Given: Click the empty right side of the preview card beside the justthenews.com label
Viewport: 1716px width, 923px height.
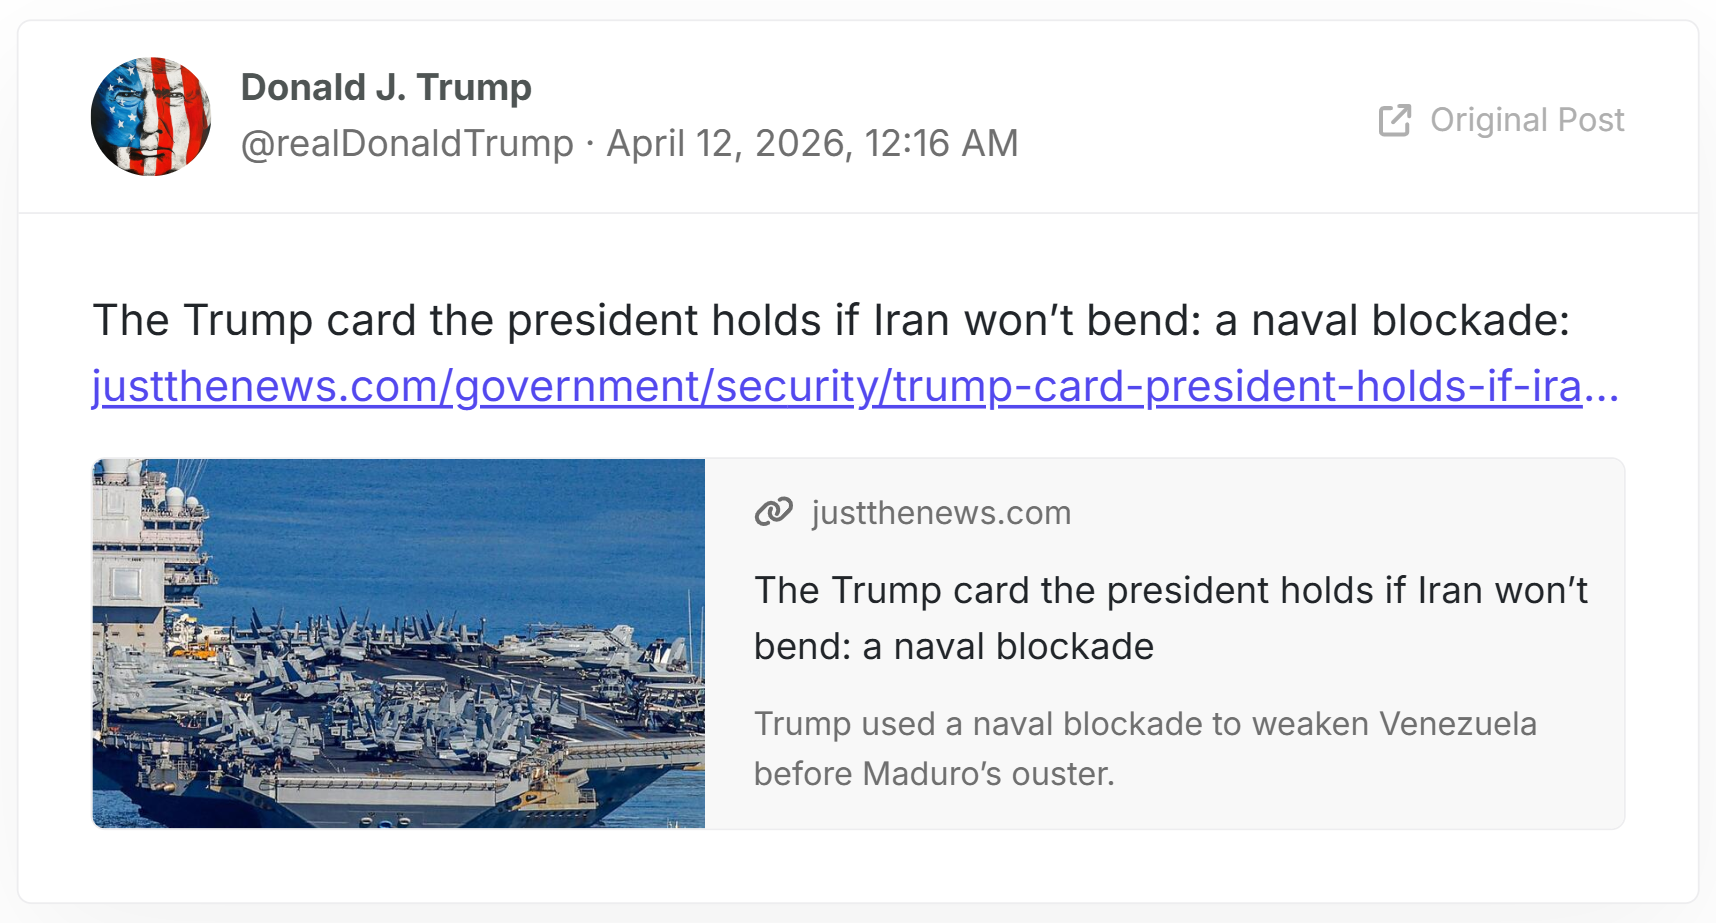Looking at the screenshot, I should click(1350, 512).
